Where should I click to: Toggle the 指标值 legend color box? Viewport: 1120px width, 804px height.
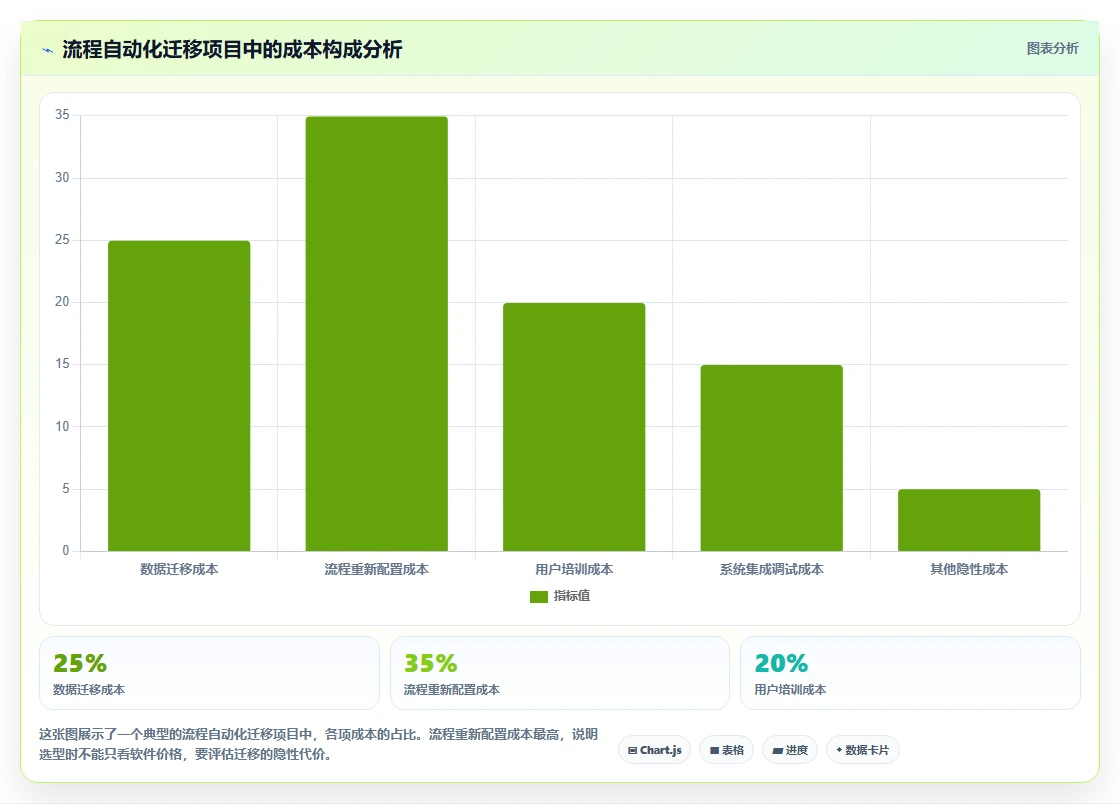point(539,596)
